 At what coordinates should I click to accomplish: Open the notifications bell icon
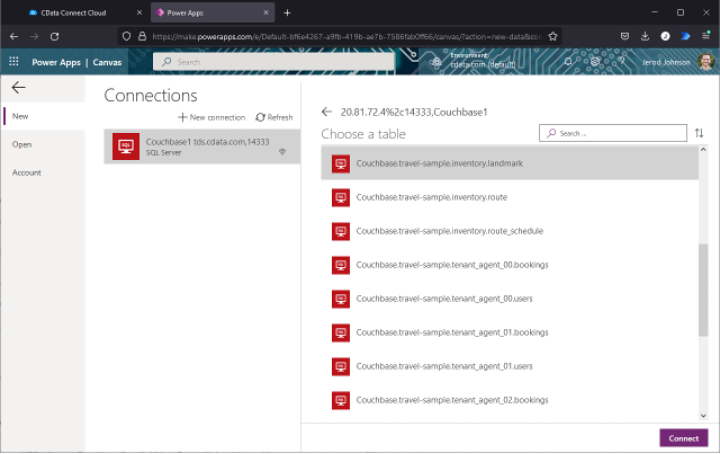[x=568, y=62]
